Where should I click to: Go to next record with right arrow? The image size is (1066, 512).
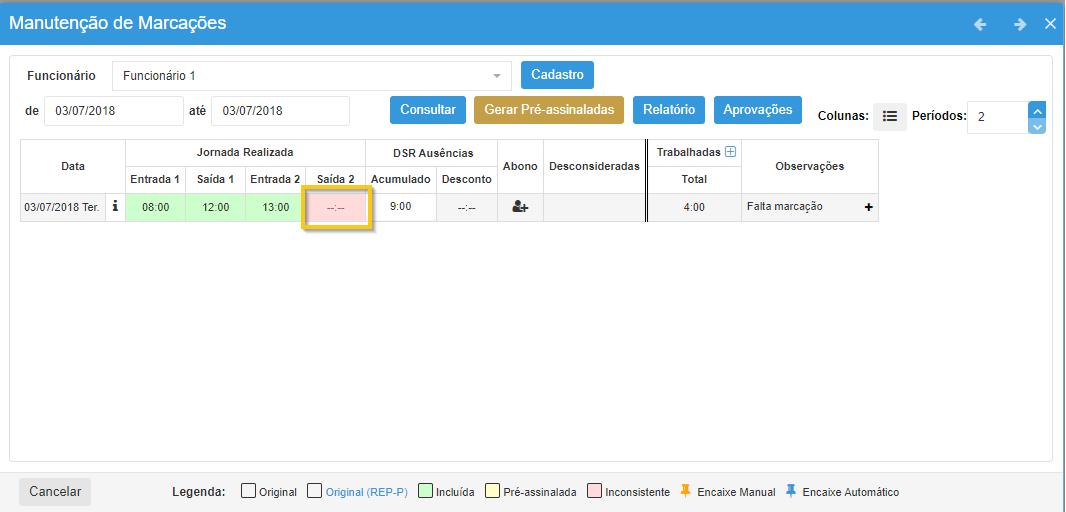[1019, 24]
